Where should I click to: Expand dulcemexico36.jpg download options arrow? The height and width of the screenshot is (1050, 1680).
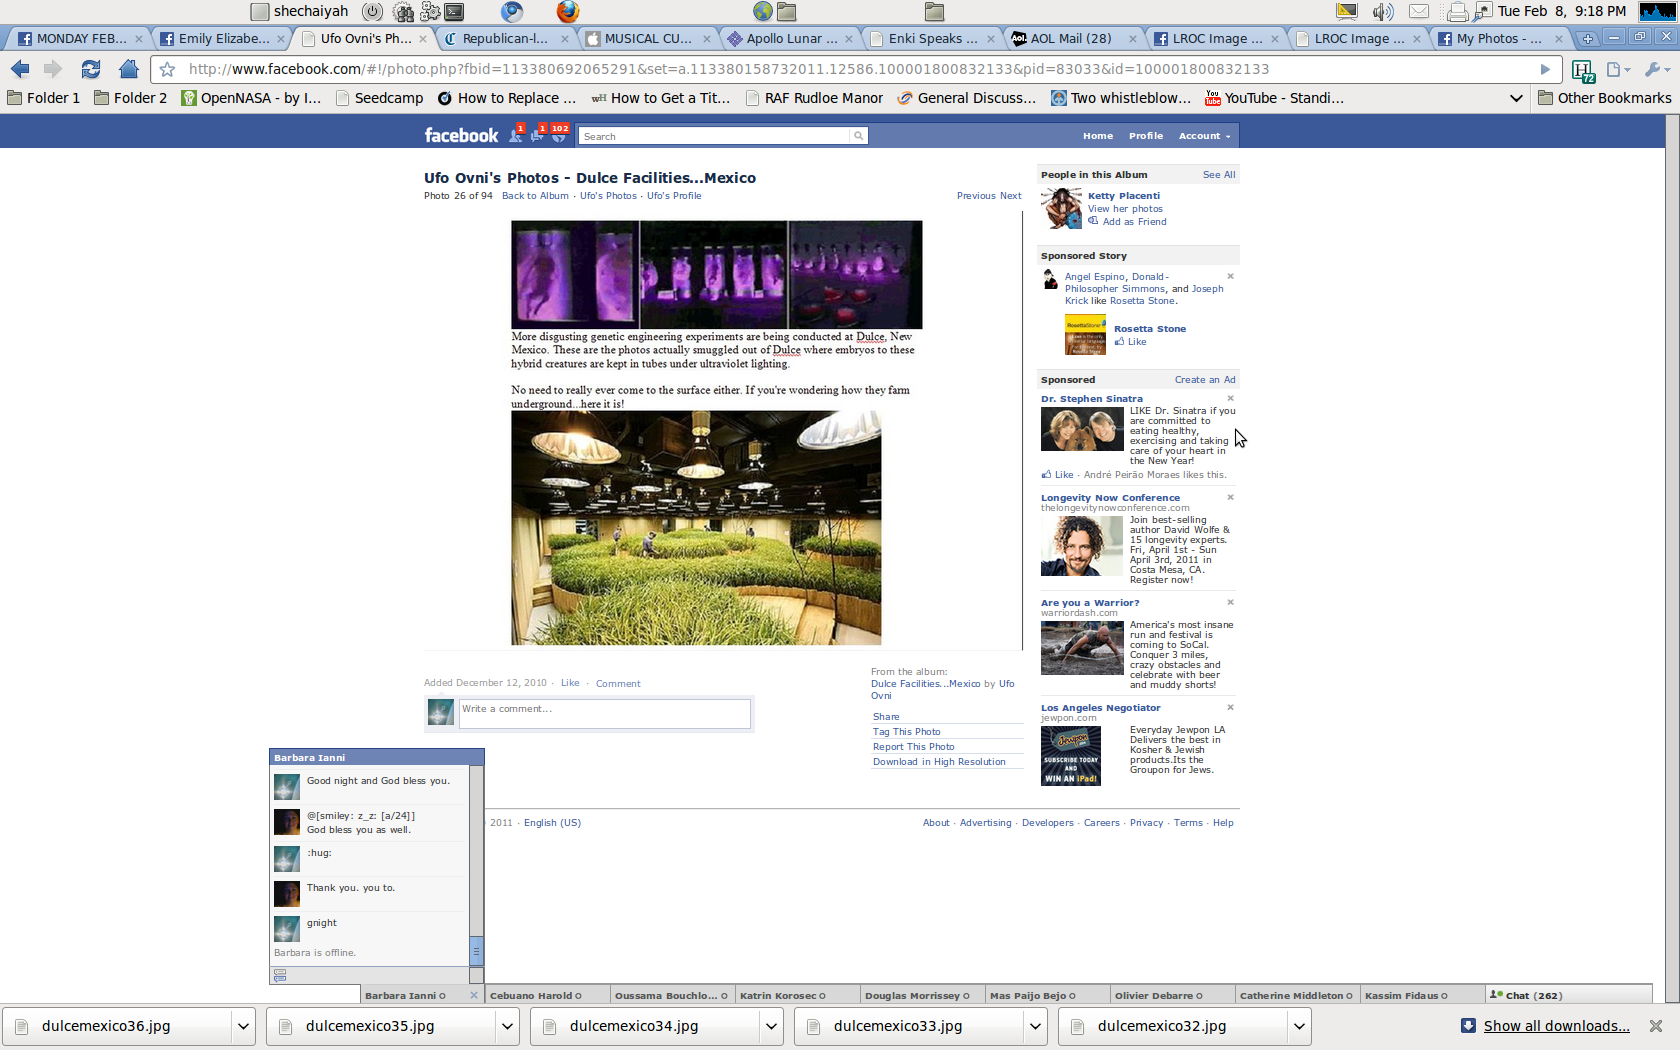click(242, 1026)
